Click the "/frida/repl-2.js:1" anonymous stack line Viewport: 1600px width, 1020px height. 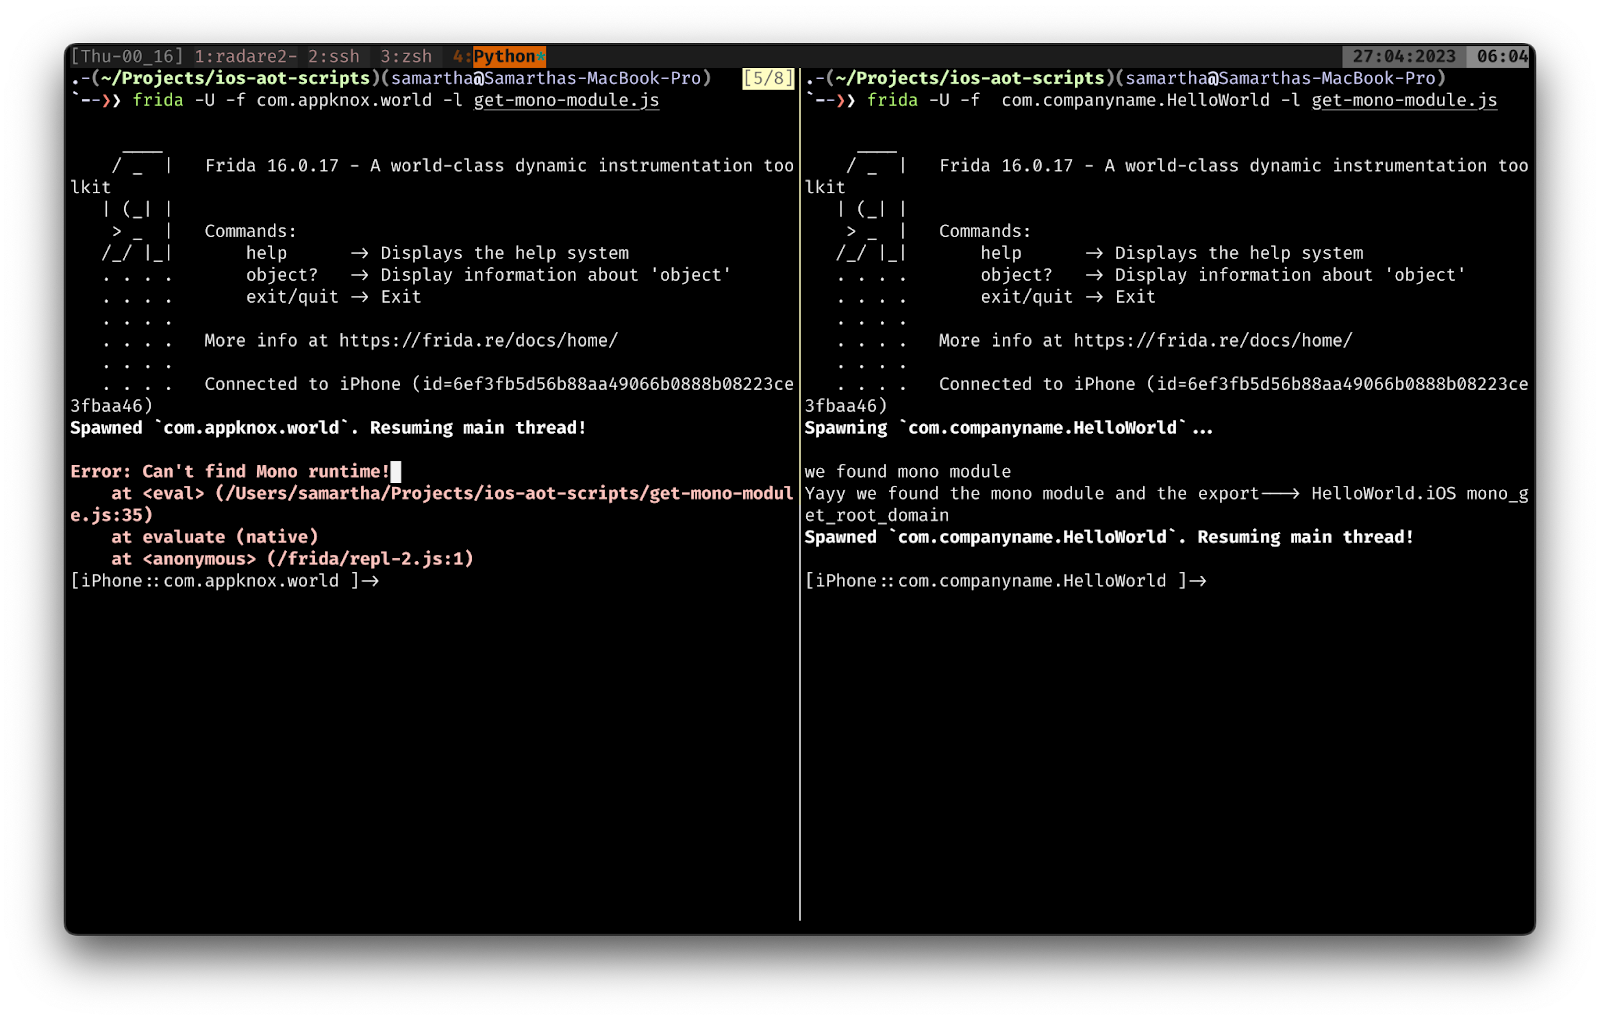pyautogui.click(x=293, y=559)
